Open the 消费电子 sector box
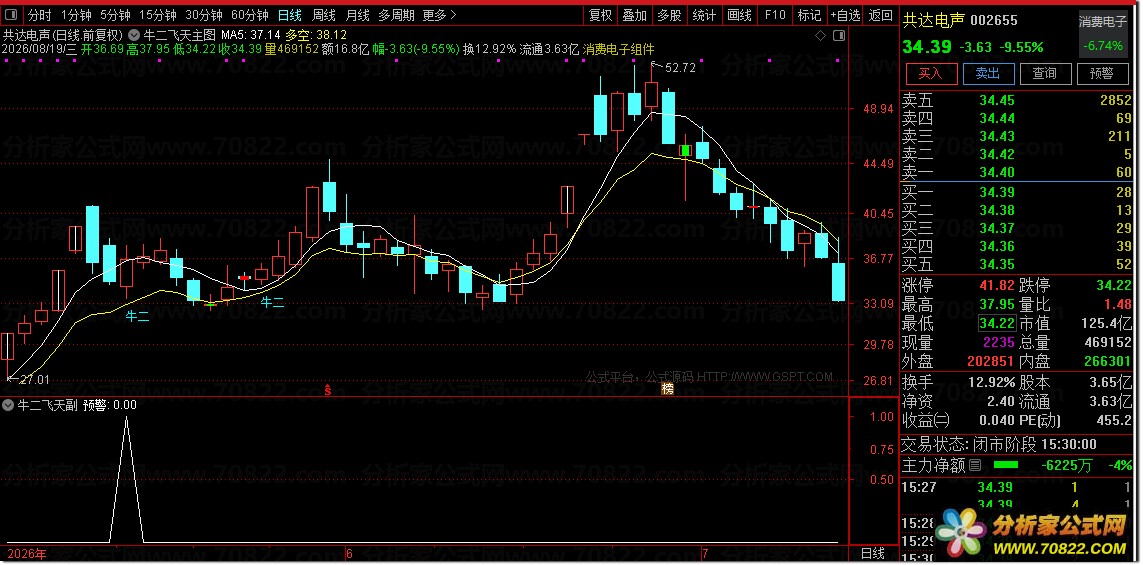The image size is (1143, 565). 1102,34
